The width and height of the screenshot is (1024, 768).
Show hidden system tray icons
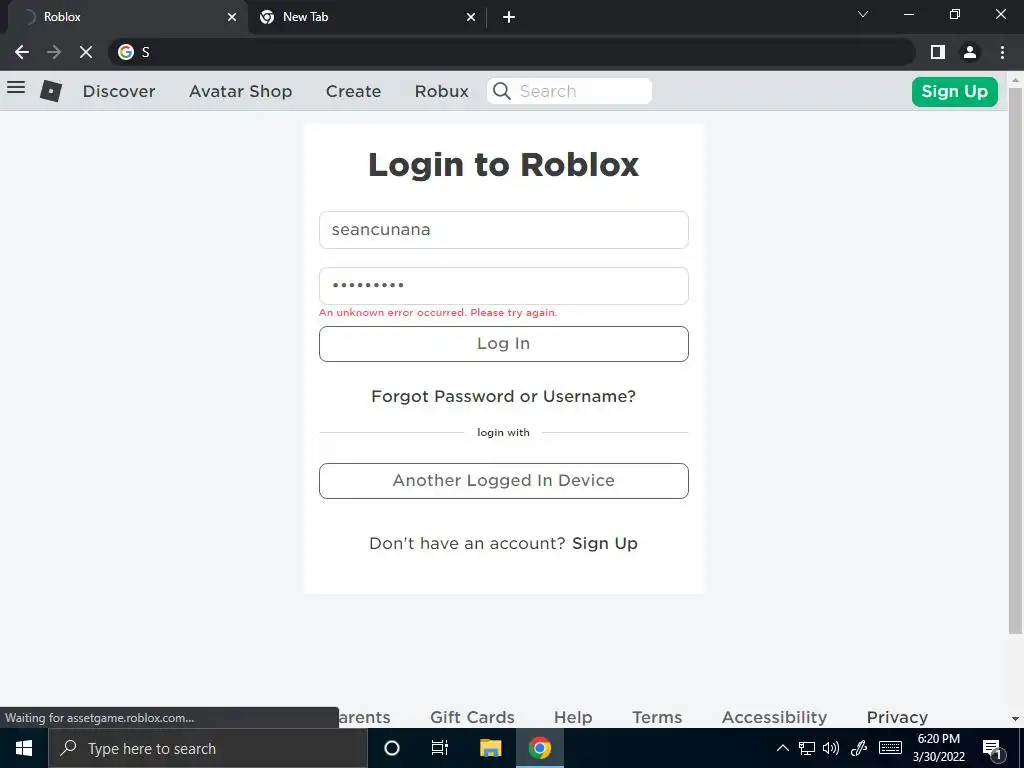pyautogui.click(x=782, y=748)
